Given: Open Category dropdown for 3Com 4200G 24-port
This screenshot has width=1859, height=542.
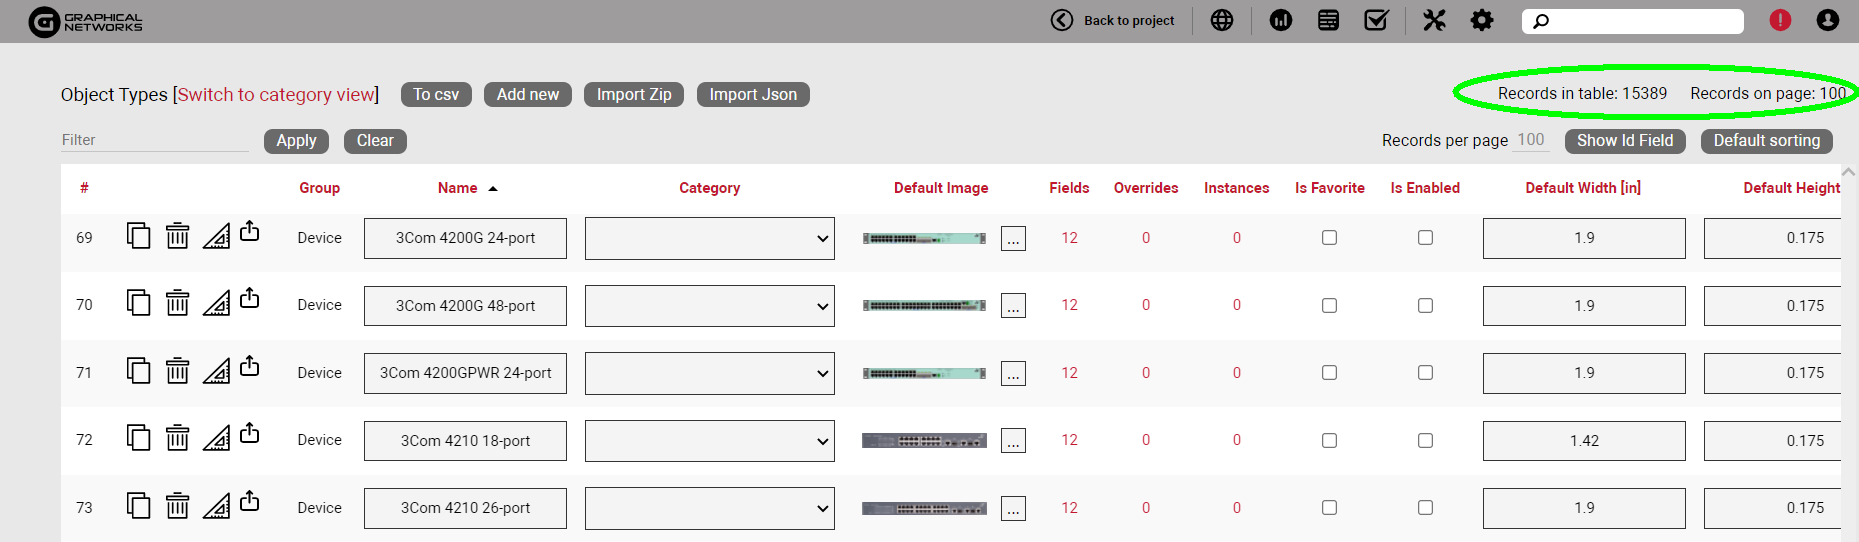Looking at the screenshot, I should (709, 239).
